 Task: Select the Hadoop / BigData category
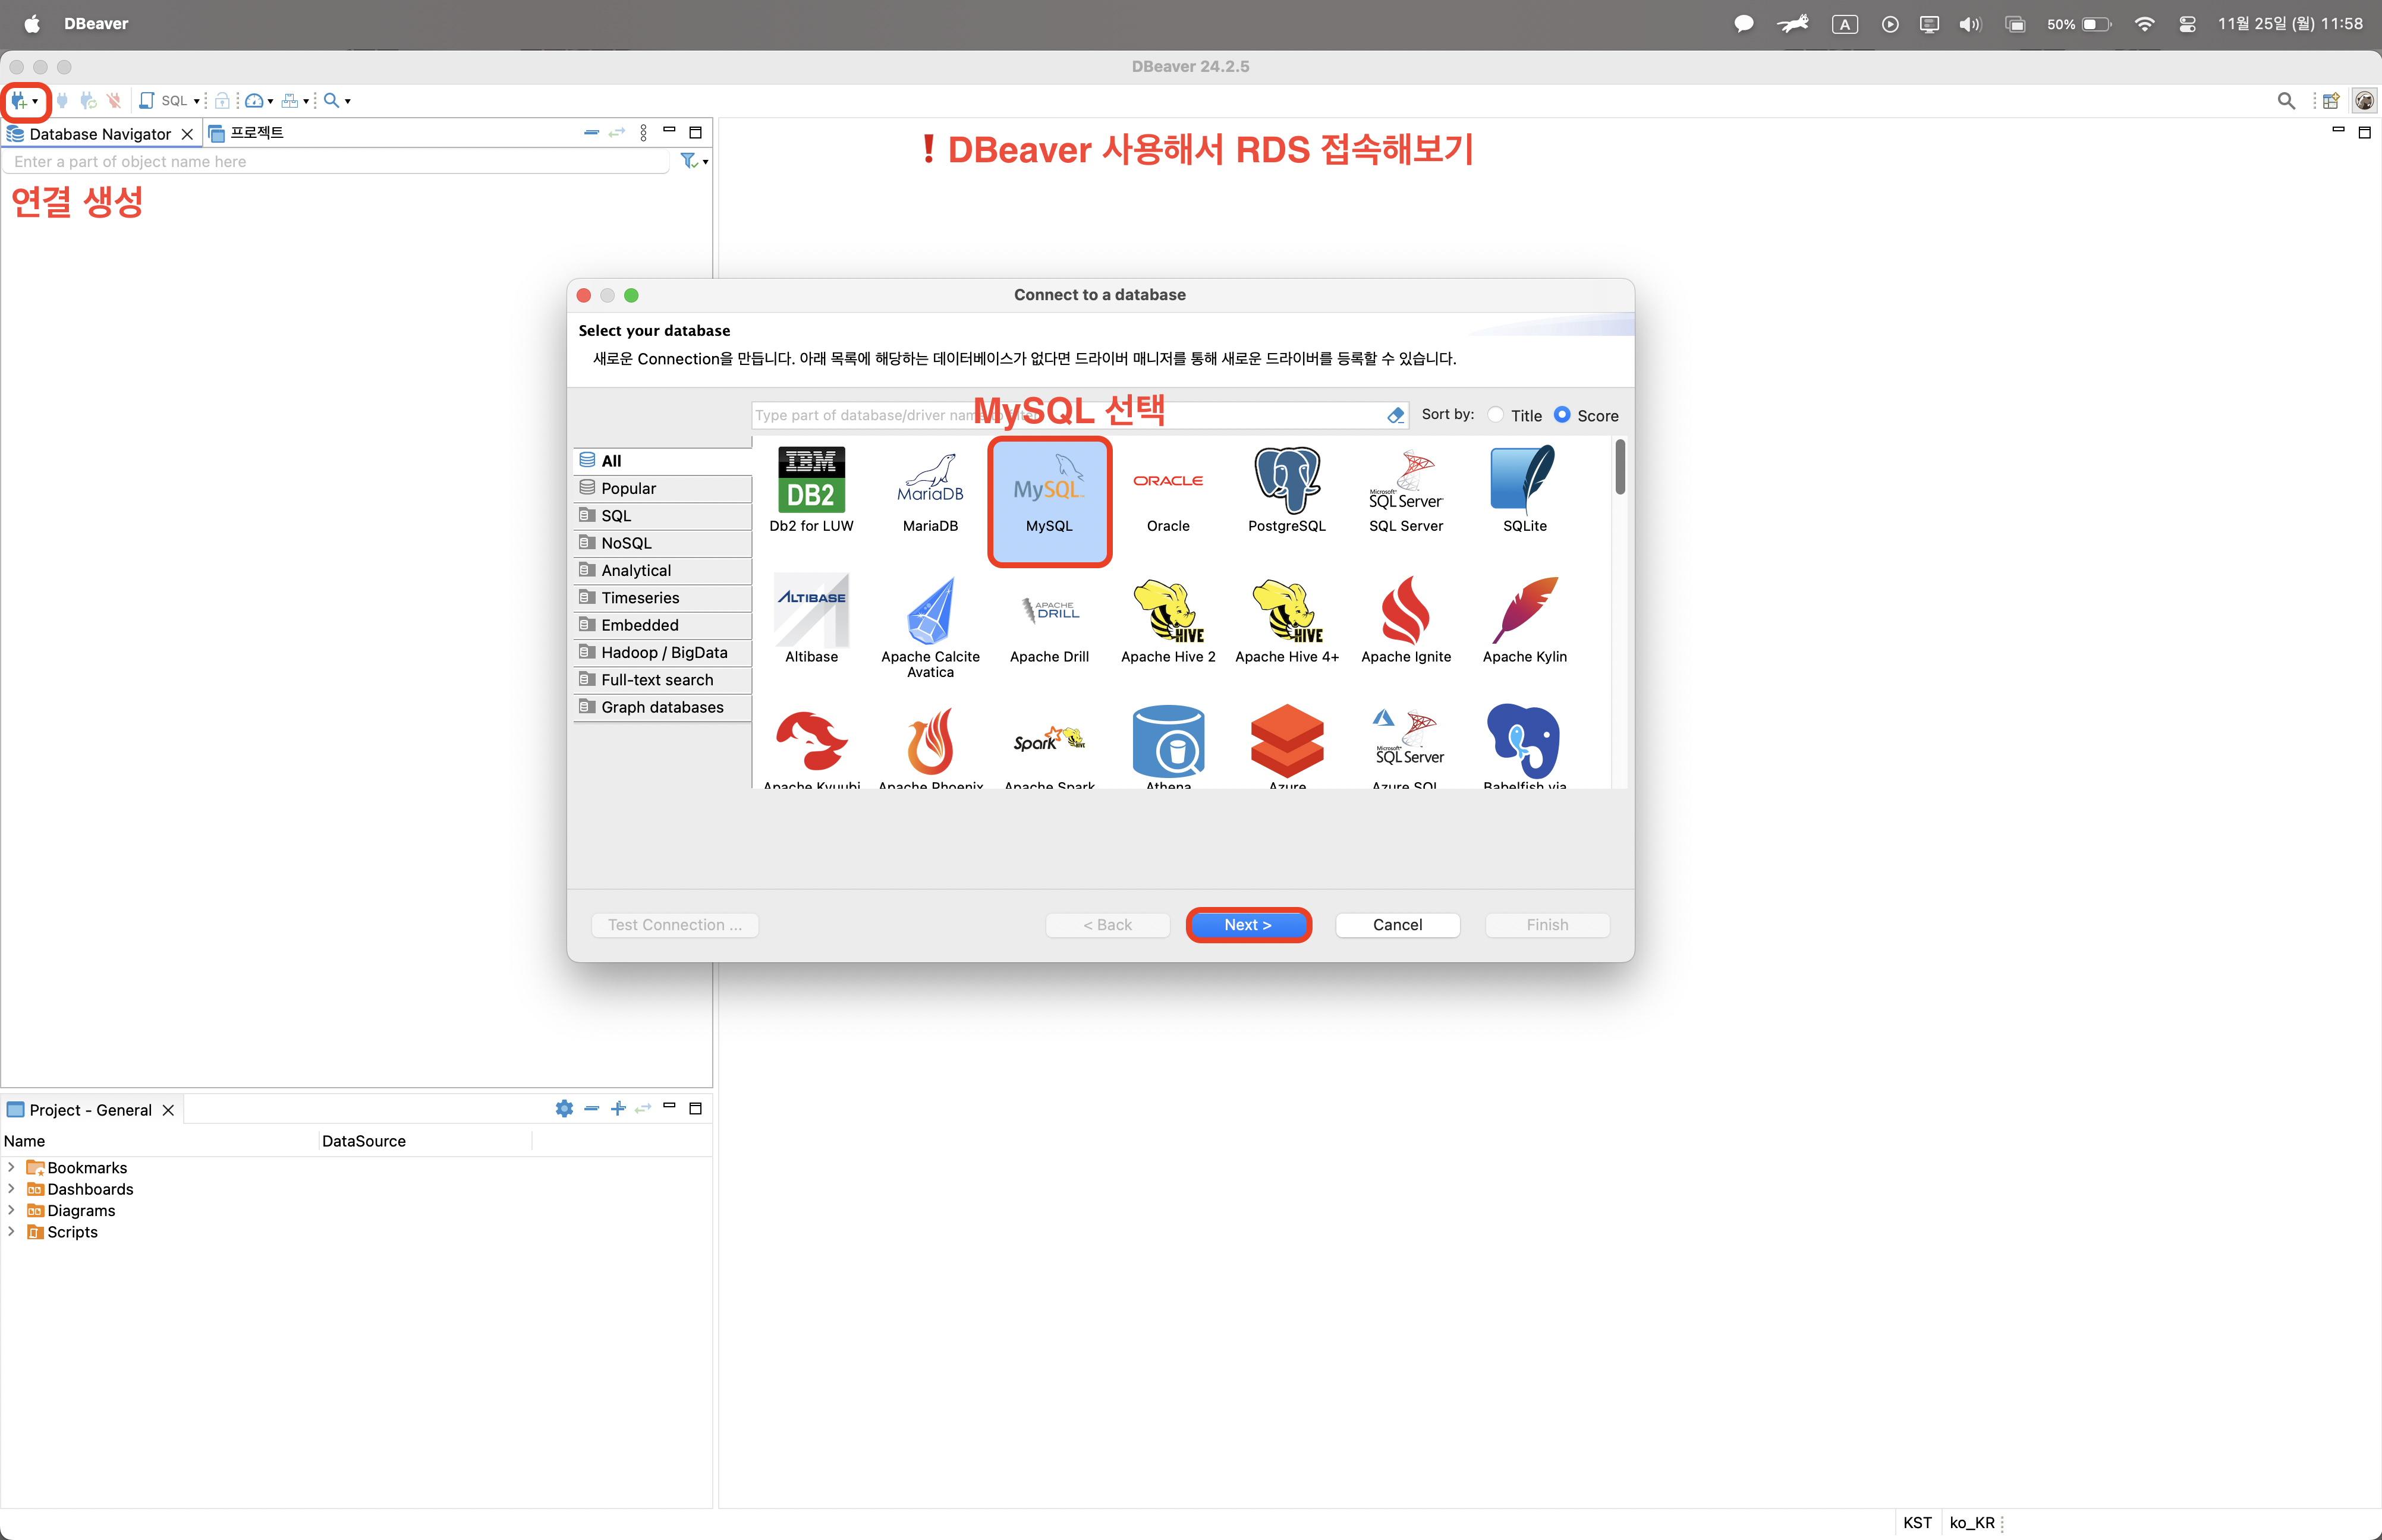(x=662, y=652)
